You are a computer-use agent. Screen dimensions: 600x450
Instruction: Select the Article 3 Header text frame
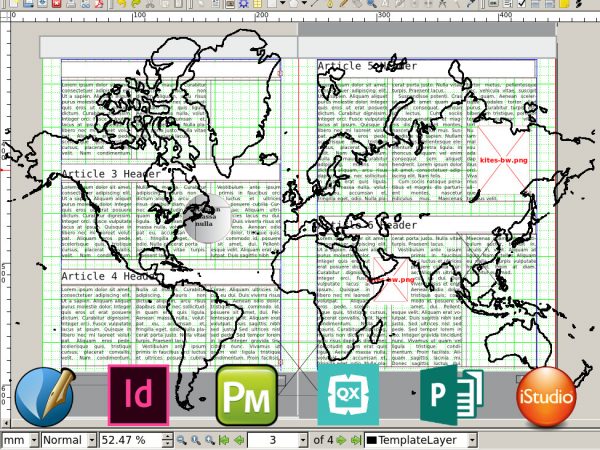click(171, 174)
